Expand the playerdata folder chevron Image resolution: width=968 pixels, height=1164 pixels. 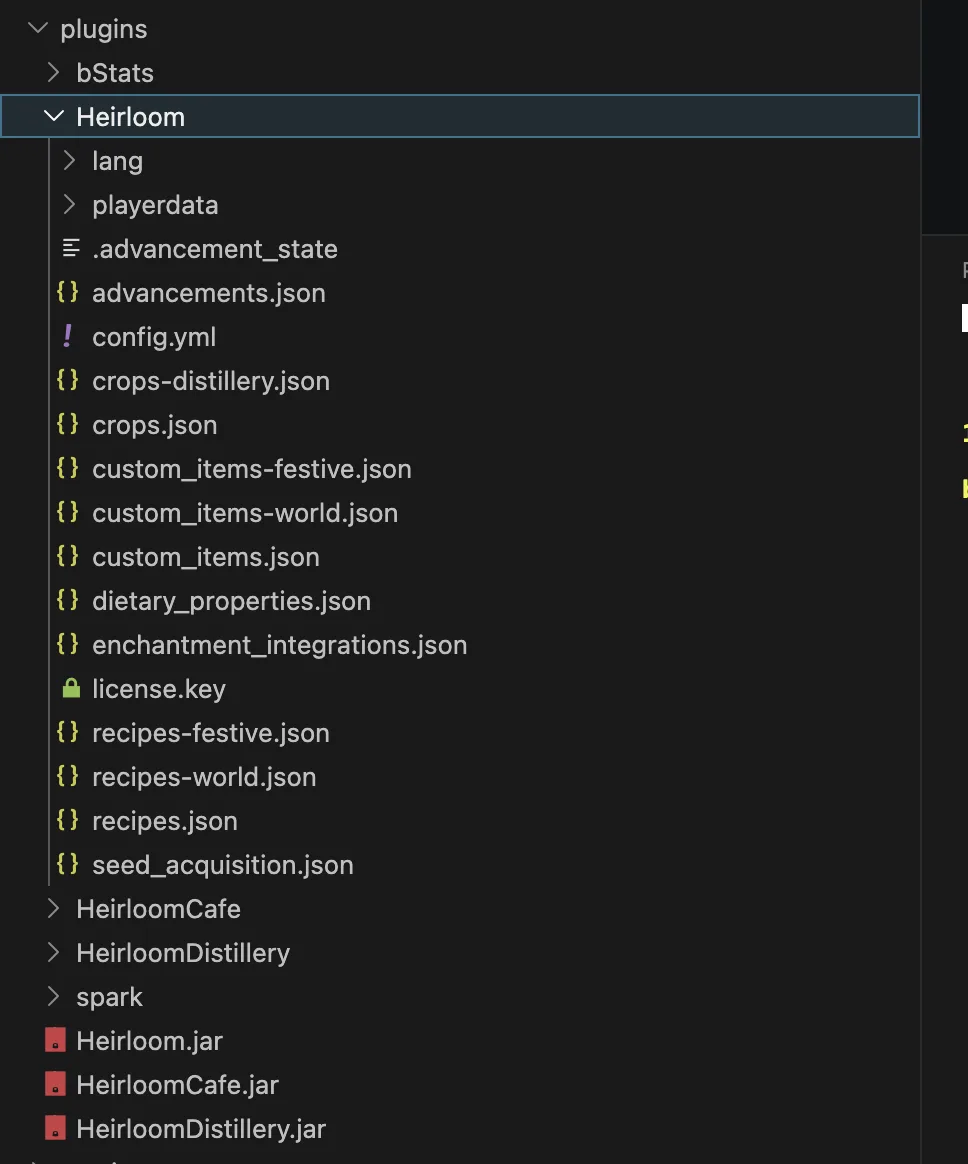tap(69, 204)
